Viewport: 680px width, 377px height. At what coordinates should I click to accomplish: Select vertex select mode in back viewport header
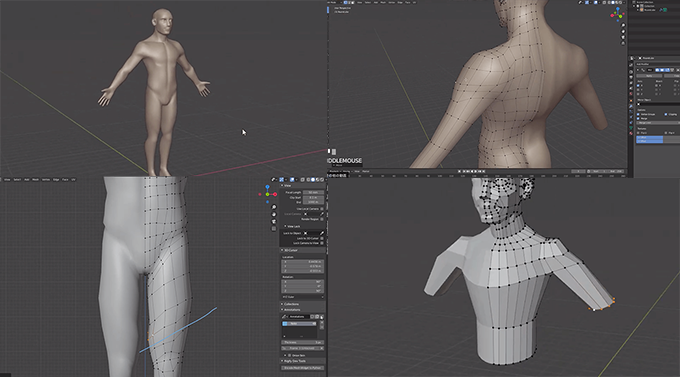pyautogui.click(x=346, y=3)
